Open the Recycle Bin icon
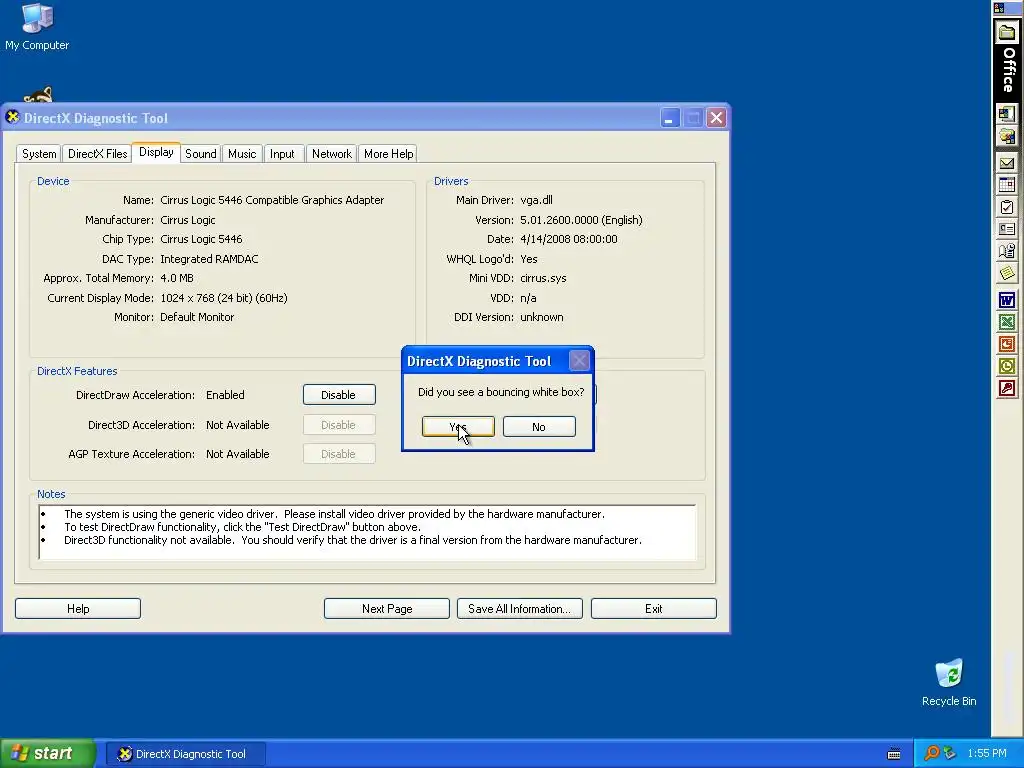The width and height of the screenshot is (1024, 768). [x=949, y=682]
